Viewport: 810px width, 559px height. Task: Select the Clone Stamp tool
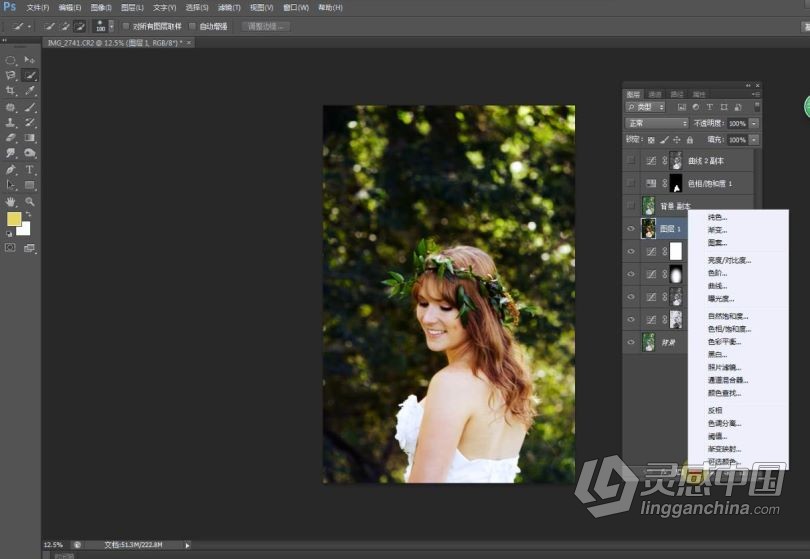pos(10,123)
